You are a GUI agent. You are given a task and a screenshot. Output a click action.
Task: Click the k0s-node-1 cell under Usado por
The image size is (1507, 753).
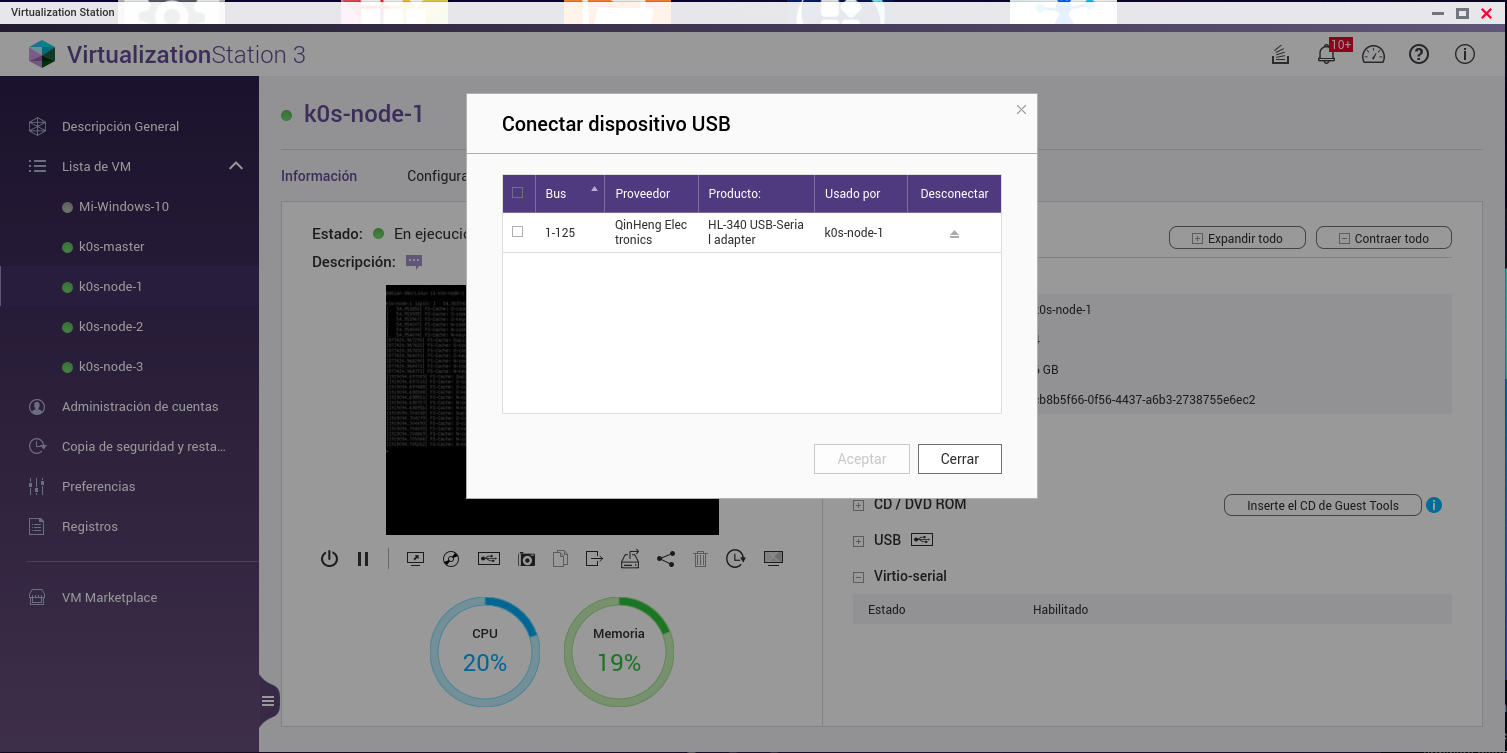(854, 233)
